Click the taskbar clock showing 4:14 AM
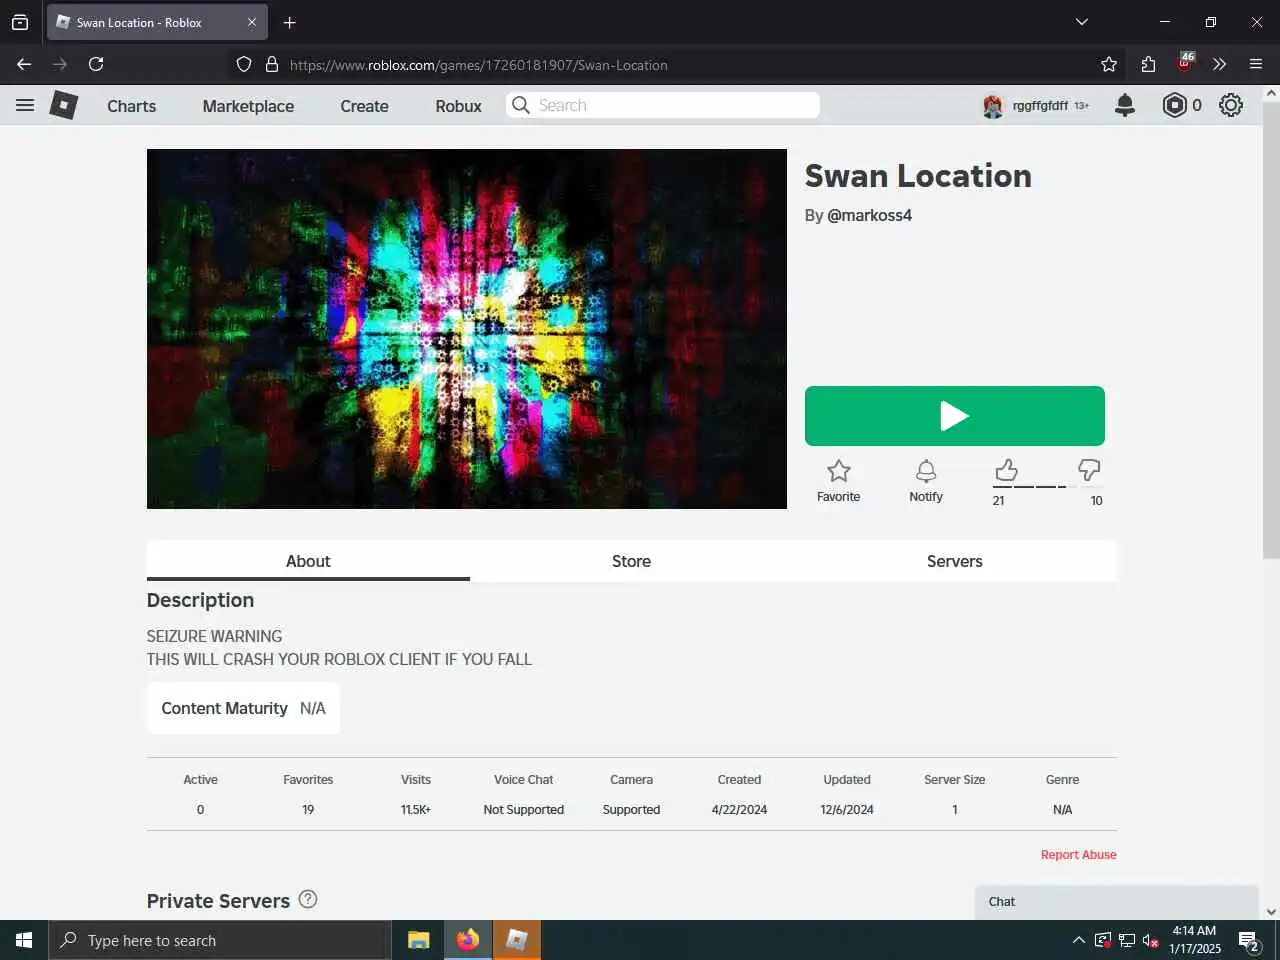Viewport: 1280px width, 960px height. pos(1194,940)
